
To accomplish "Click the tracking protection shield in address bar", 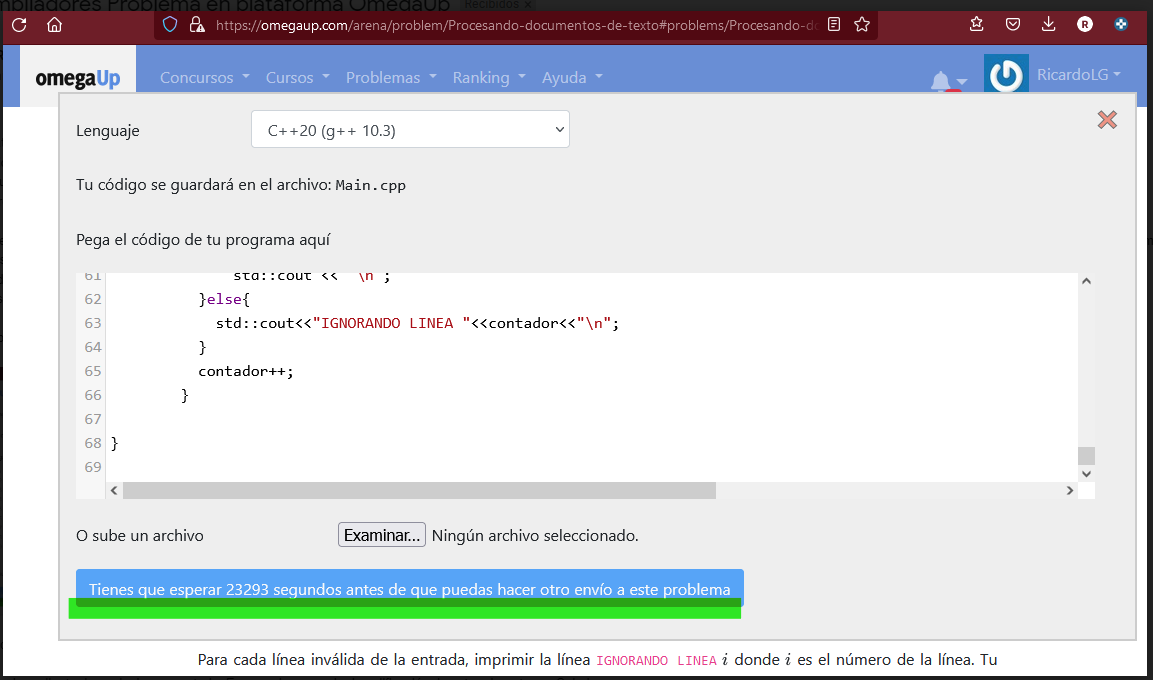I will click(x=169, y=24).
